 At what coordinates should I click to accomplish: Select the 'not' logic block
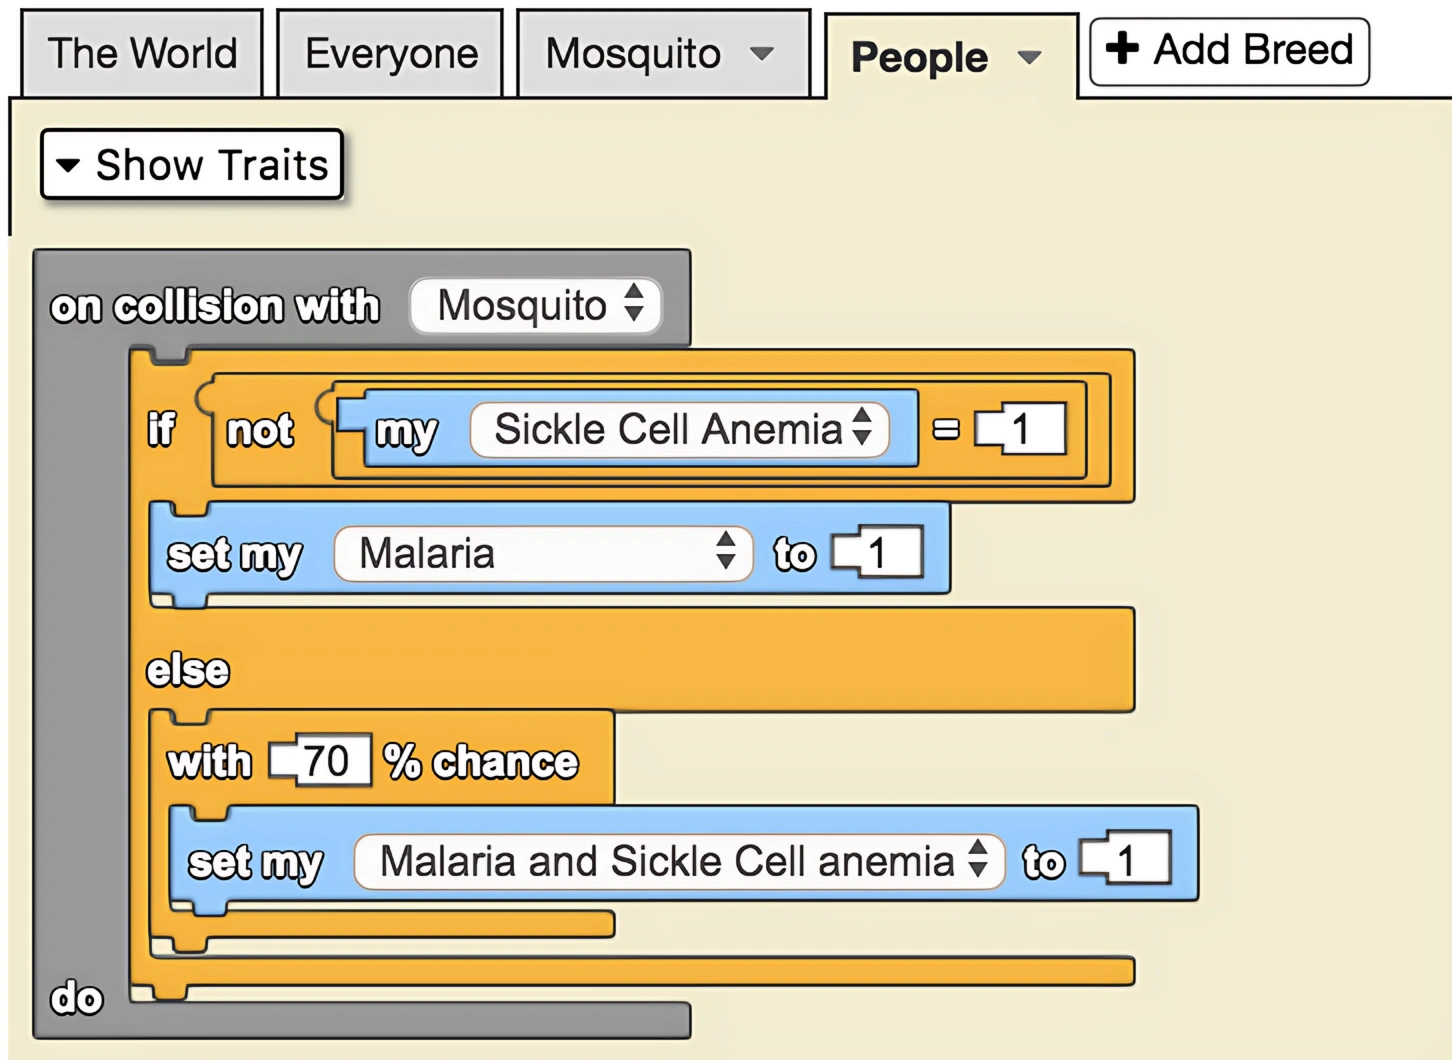coord(260,431)
